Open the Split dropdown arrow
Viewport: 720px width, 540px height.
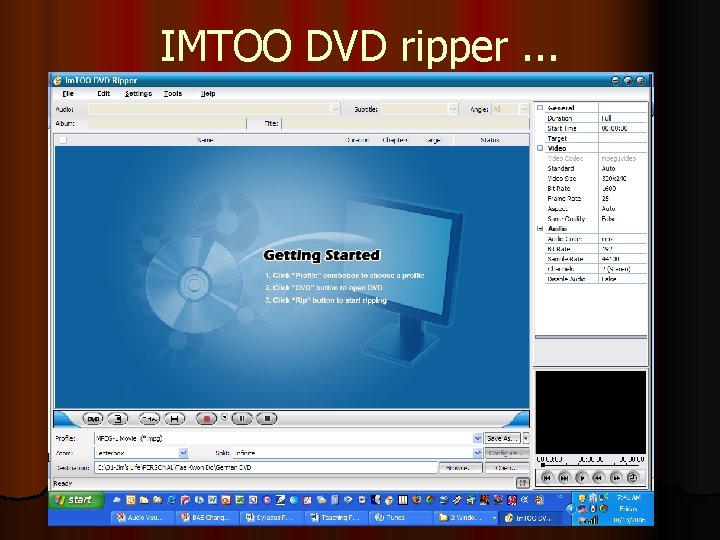[478, 453]
